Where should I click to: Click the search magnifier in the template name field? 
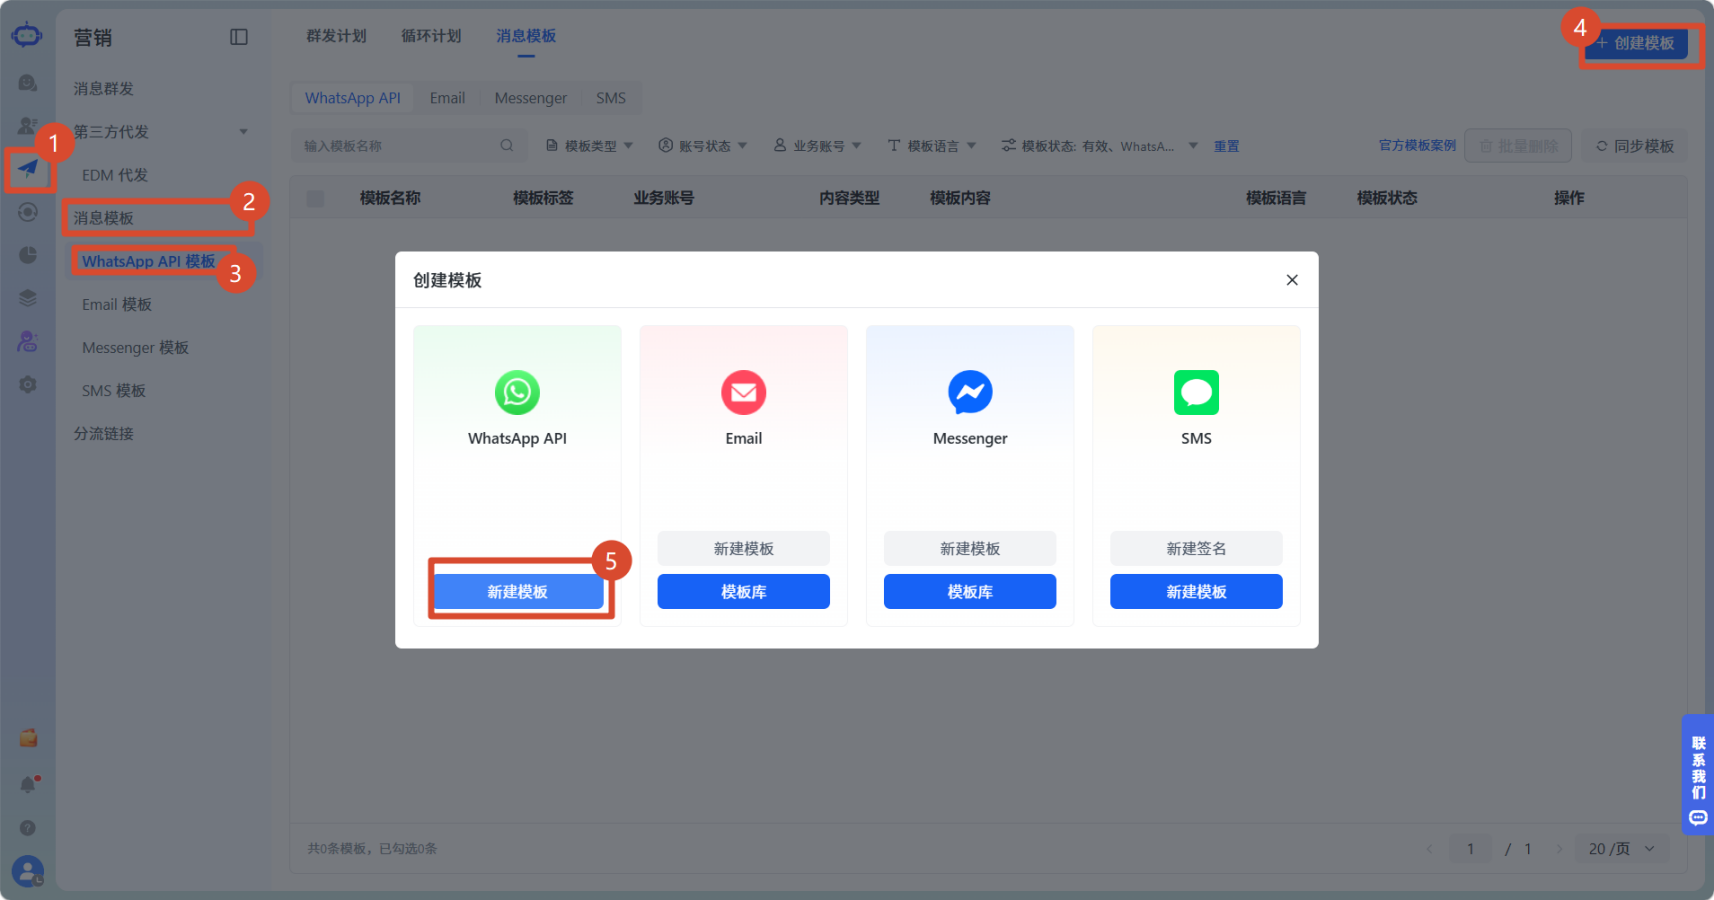coord(507,146)
